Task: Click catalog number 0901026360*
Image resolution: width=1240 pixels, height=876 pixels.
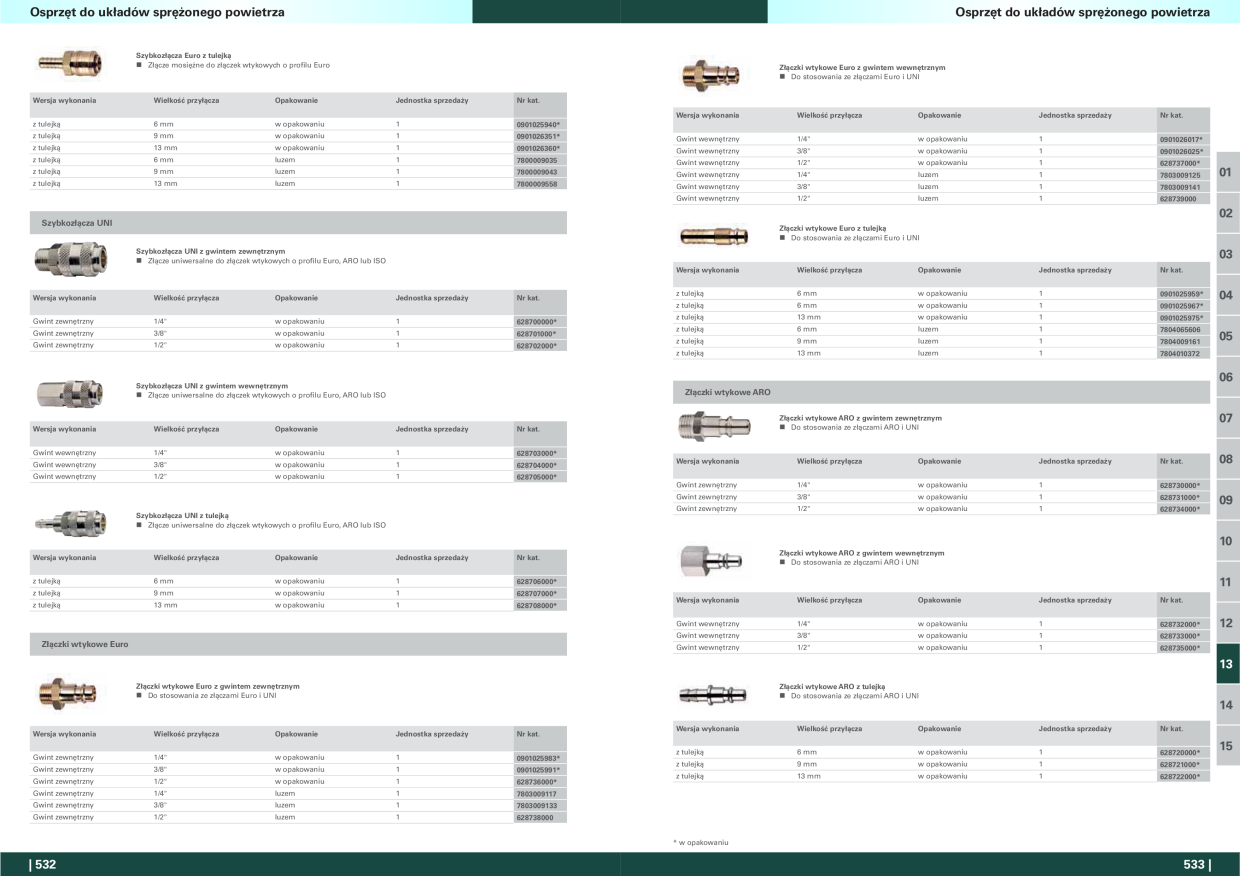Action: pos(538,148)
